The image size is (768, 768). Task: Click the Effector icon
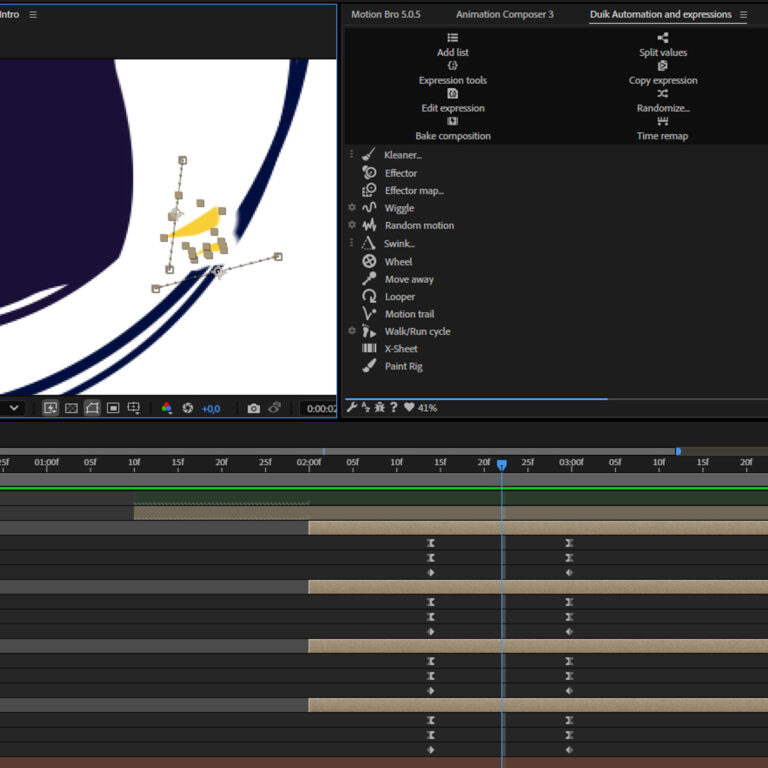(369, 173)
